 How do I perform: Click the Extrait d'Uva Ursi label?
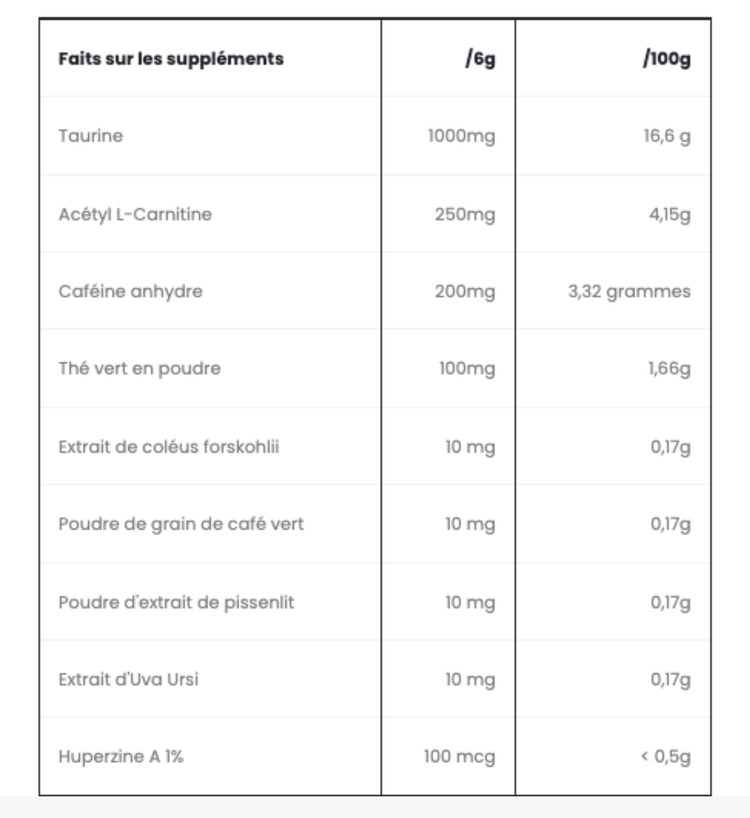click(128, 679)
